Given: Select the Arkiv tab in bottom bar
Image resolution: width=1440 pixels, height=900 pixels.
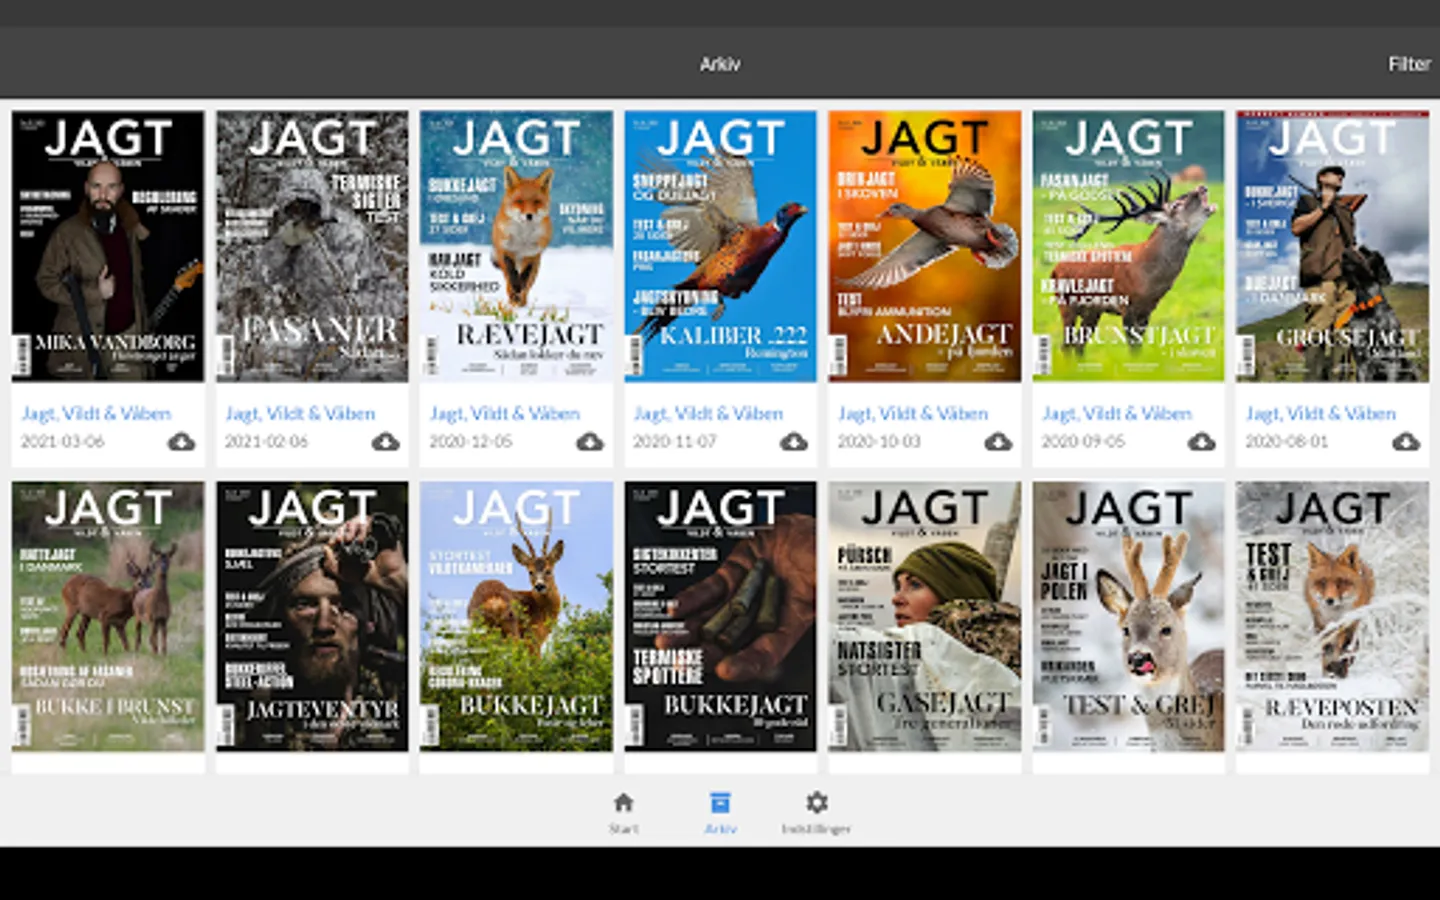Looking at the screenshot, I should click(720, 812).
